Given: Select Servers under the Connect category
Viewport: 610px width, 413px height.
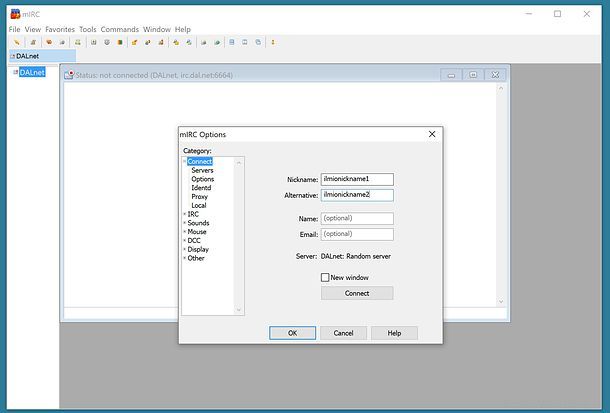Looking at the screenshot, I should coord(202,171).
